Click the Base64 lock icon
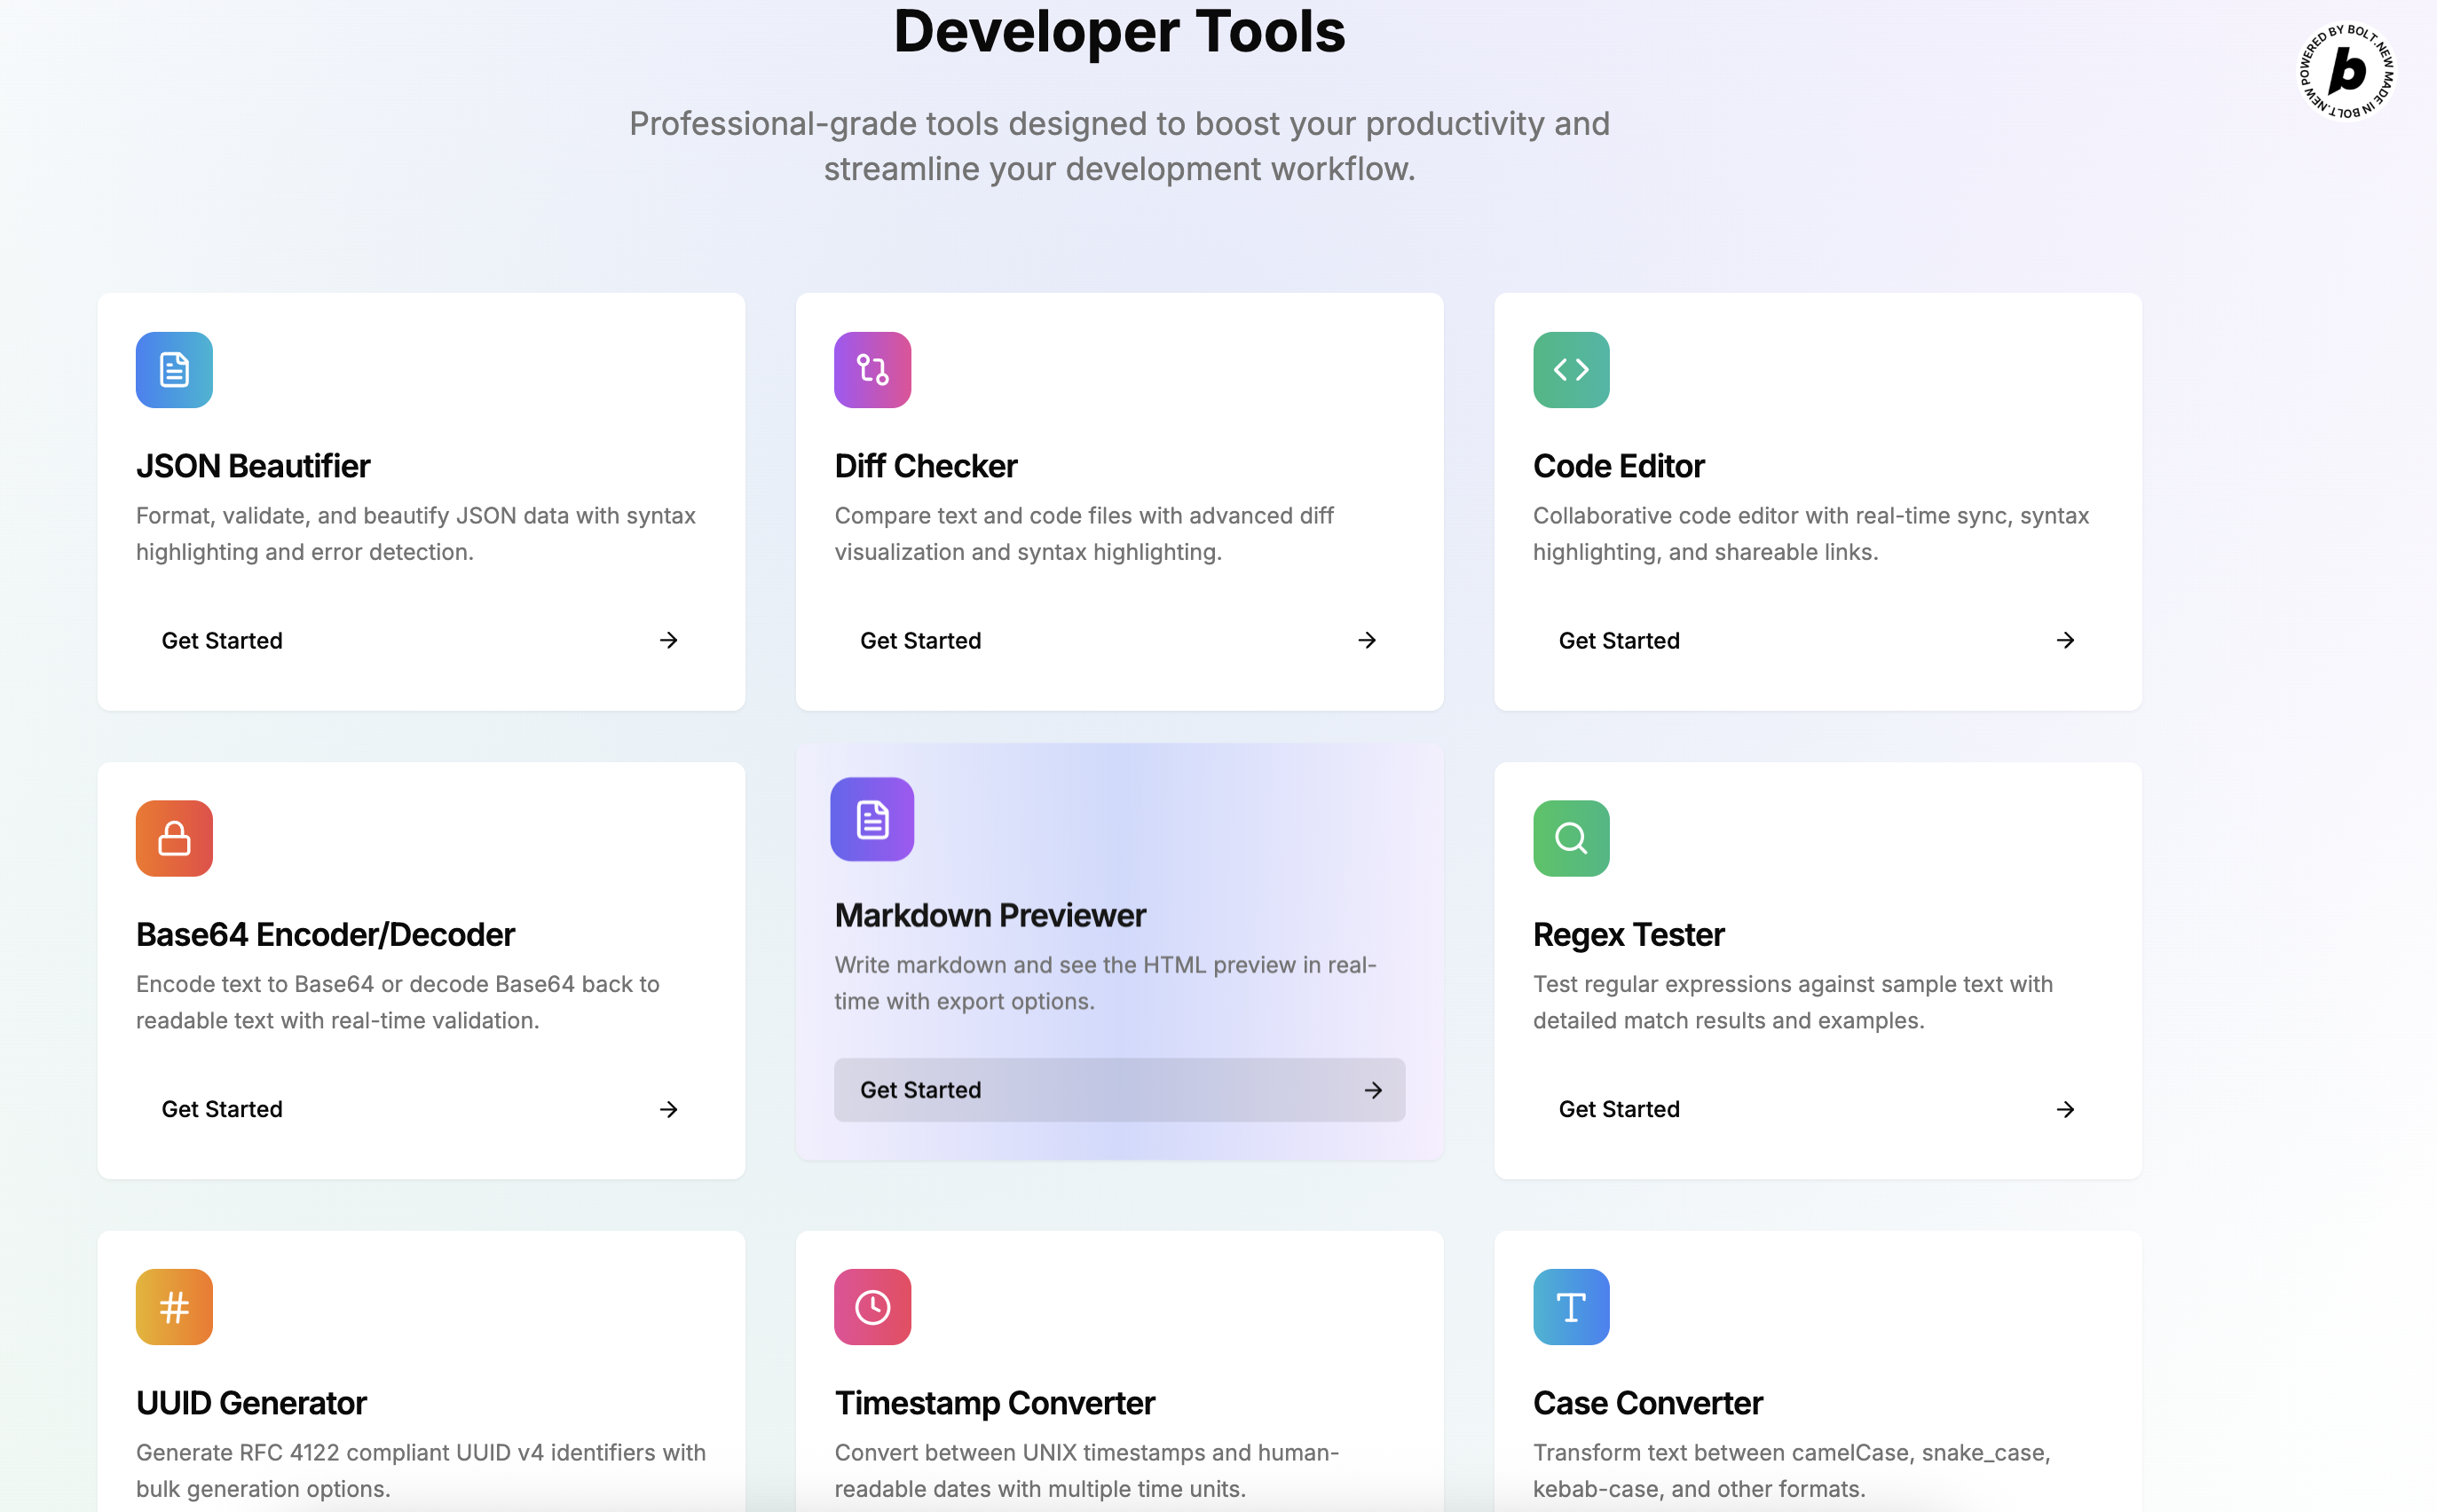 pos(174,838)
